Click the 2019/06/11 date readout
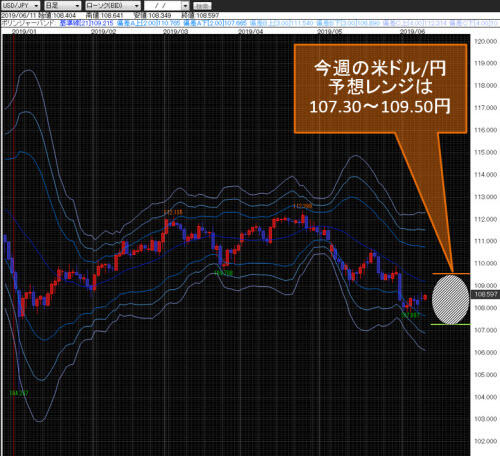This screenshot has height=456, width=500. 18,15
